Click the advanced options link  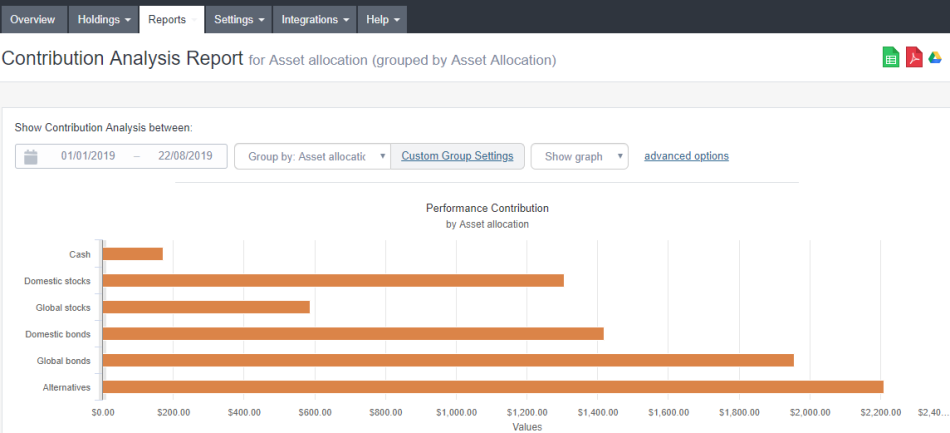pos(686,156)
